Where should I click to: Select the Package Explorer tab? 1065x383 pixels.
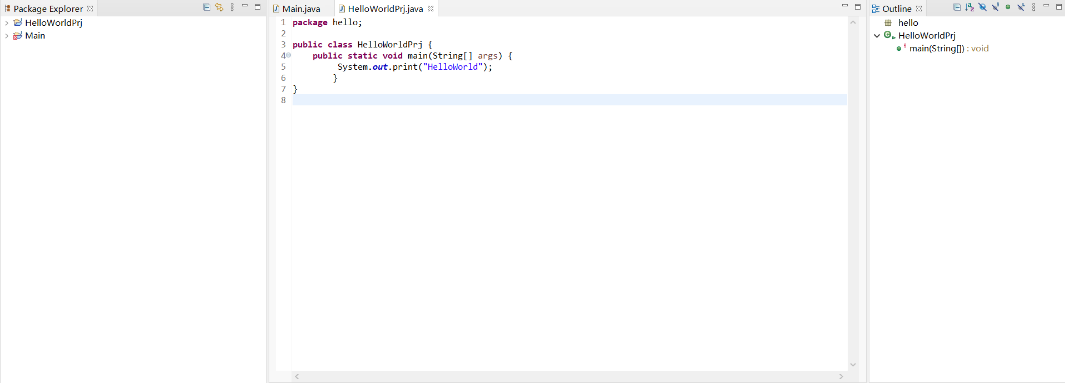click(x=48, y=9)
